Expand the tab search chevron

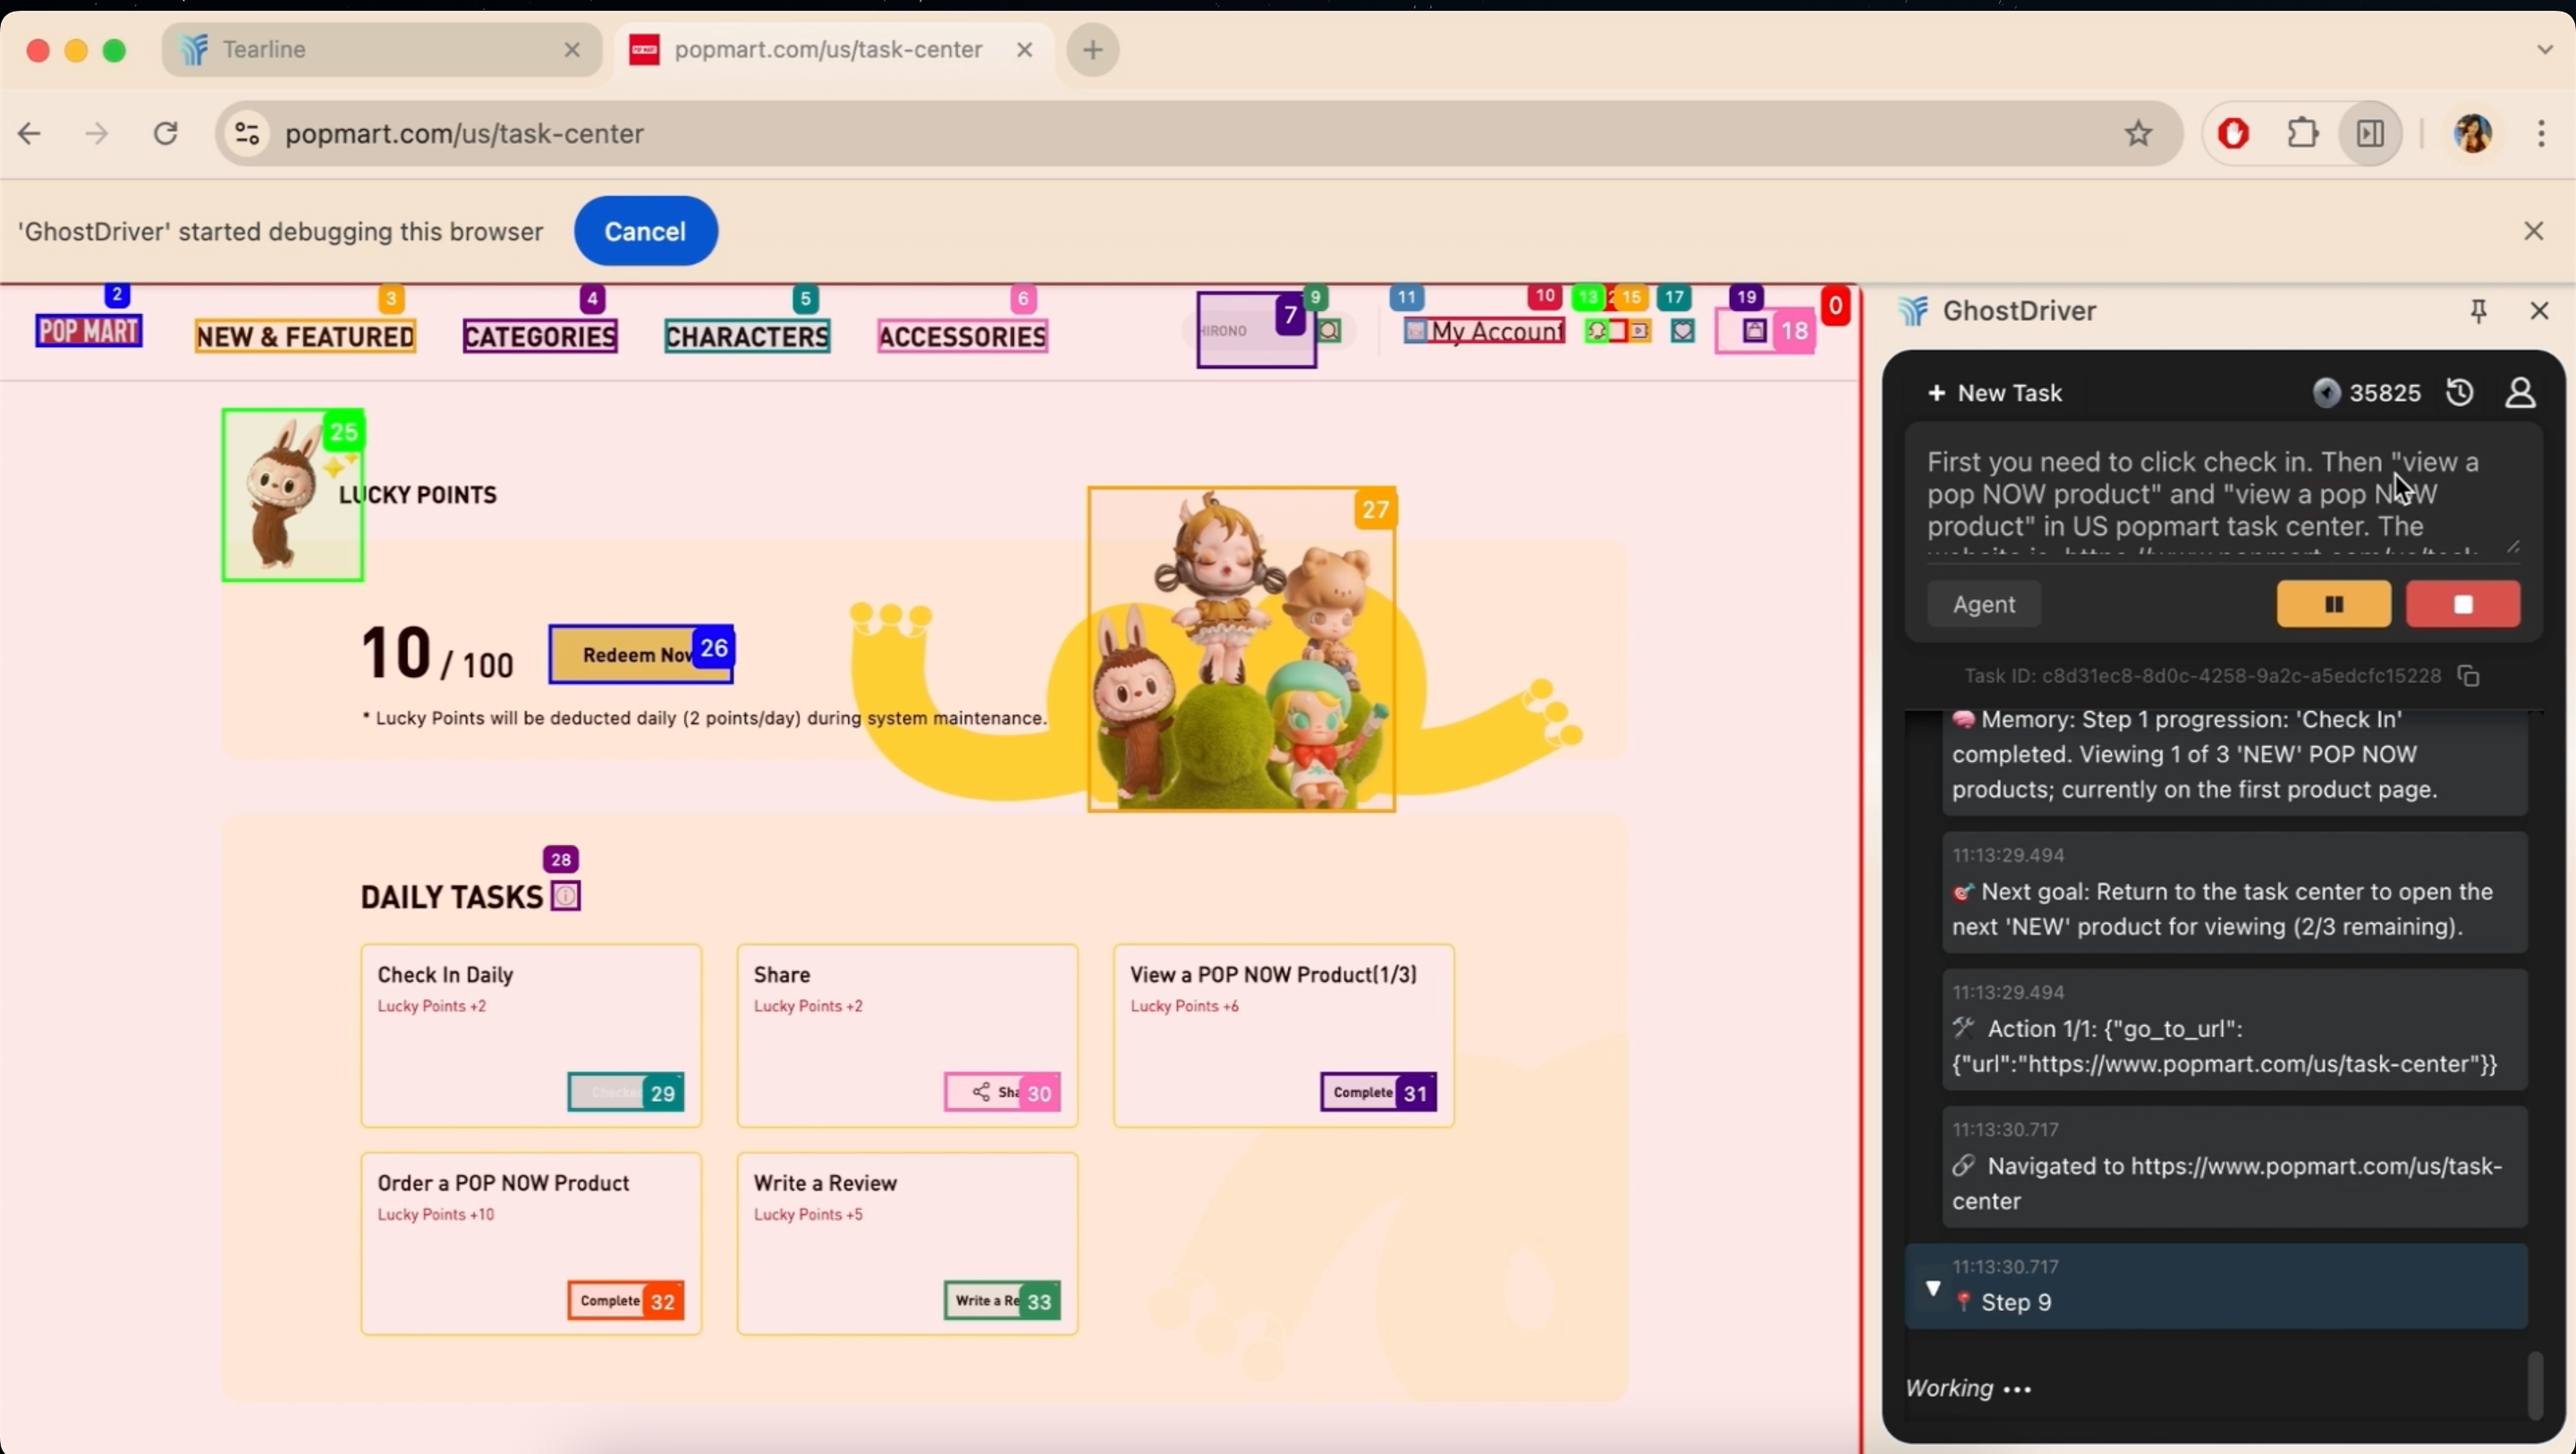pos(2544,49)
